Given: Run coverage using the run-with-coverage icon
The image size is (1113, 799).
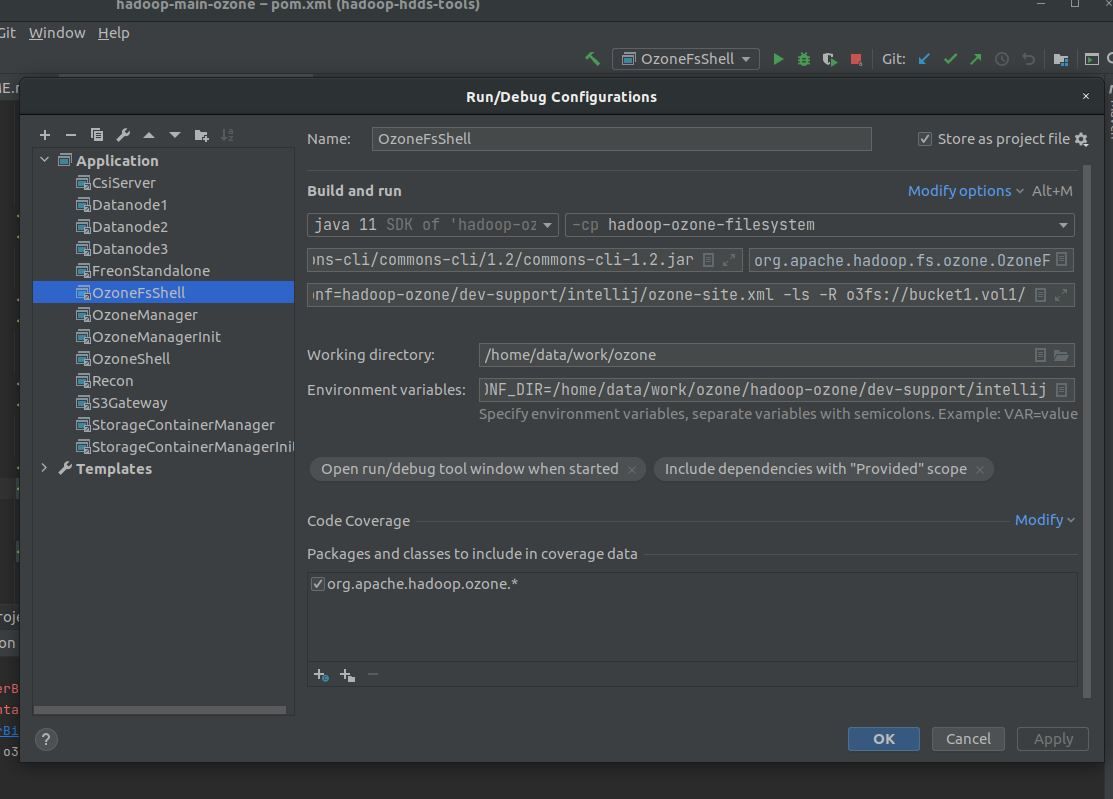Looking at the screenshot, I should pos(829,59).
